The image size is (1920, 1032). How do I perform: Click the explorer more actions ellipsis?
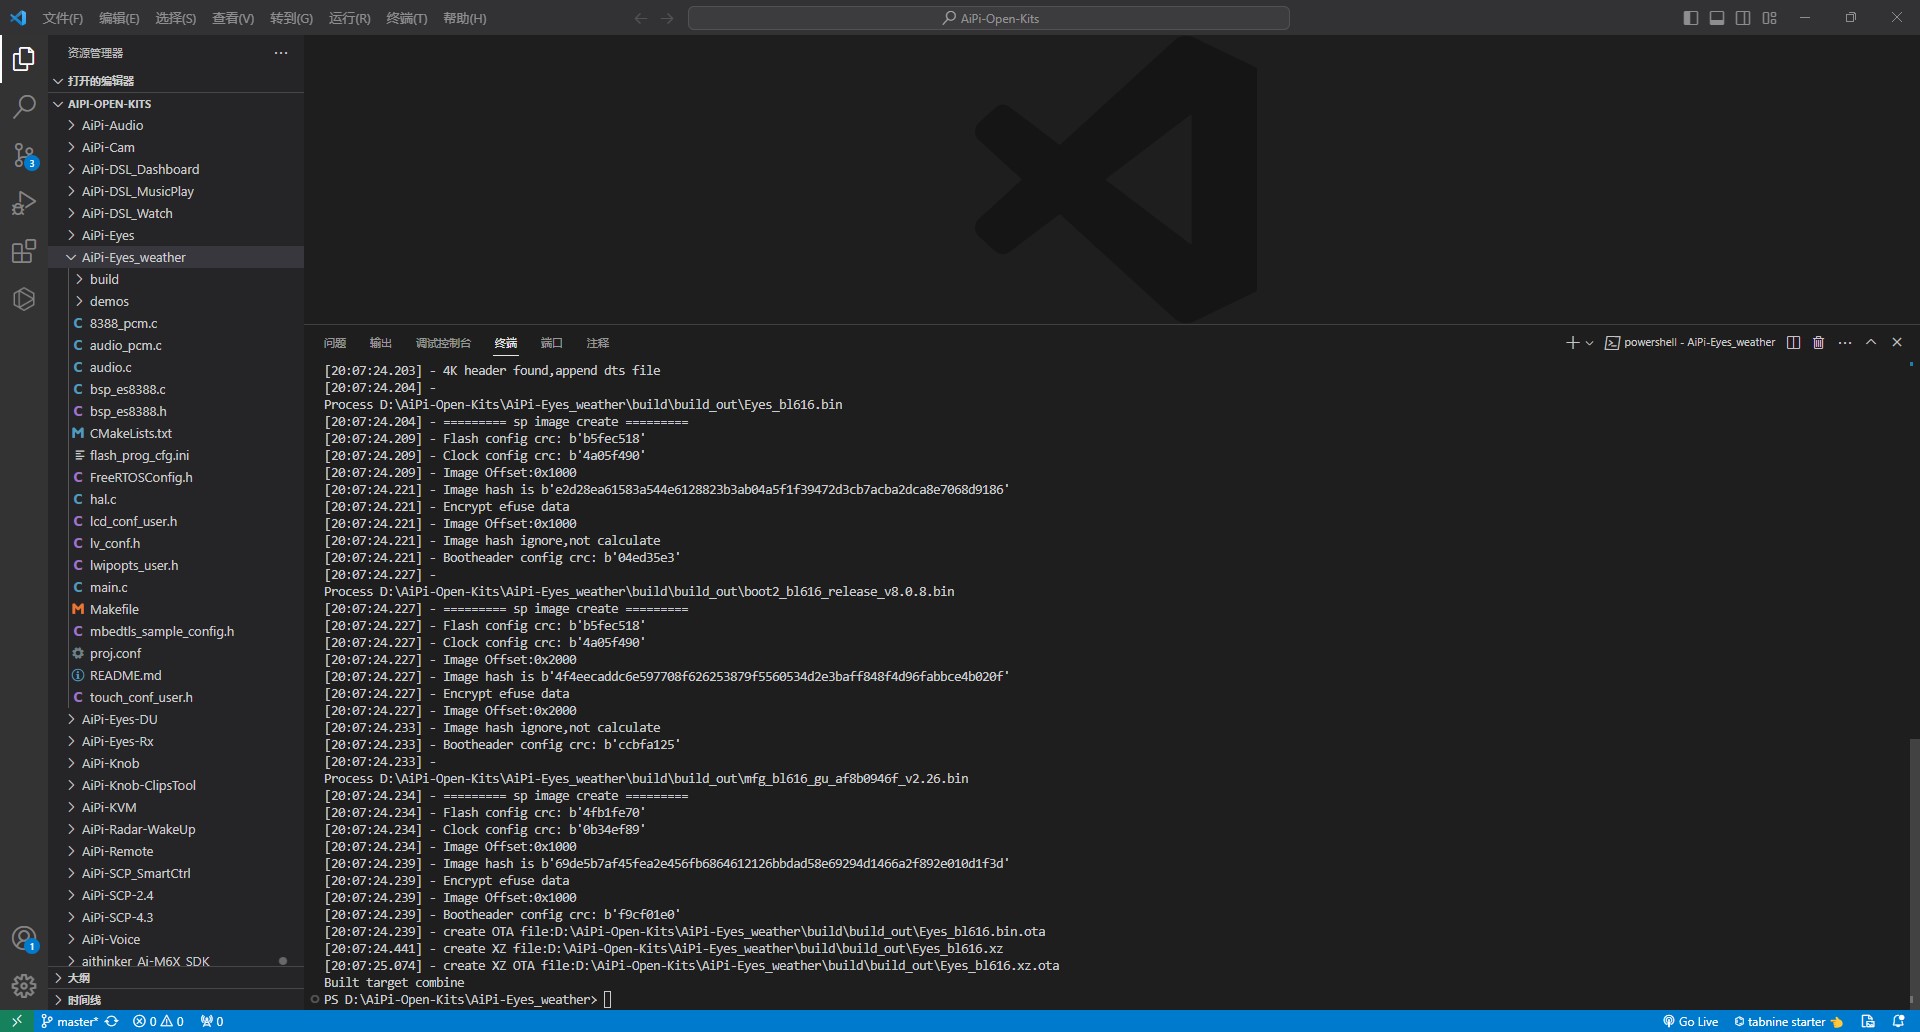pos(281,53)
